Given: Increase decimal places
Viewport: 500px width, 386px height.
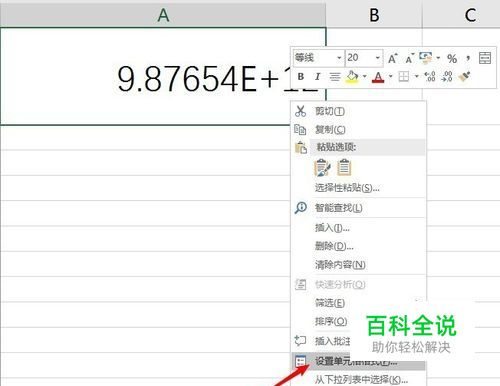Looking at the screenshot, I should 430,77.
